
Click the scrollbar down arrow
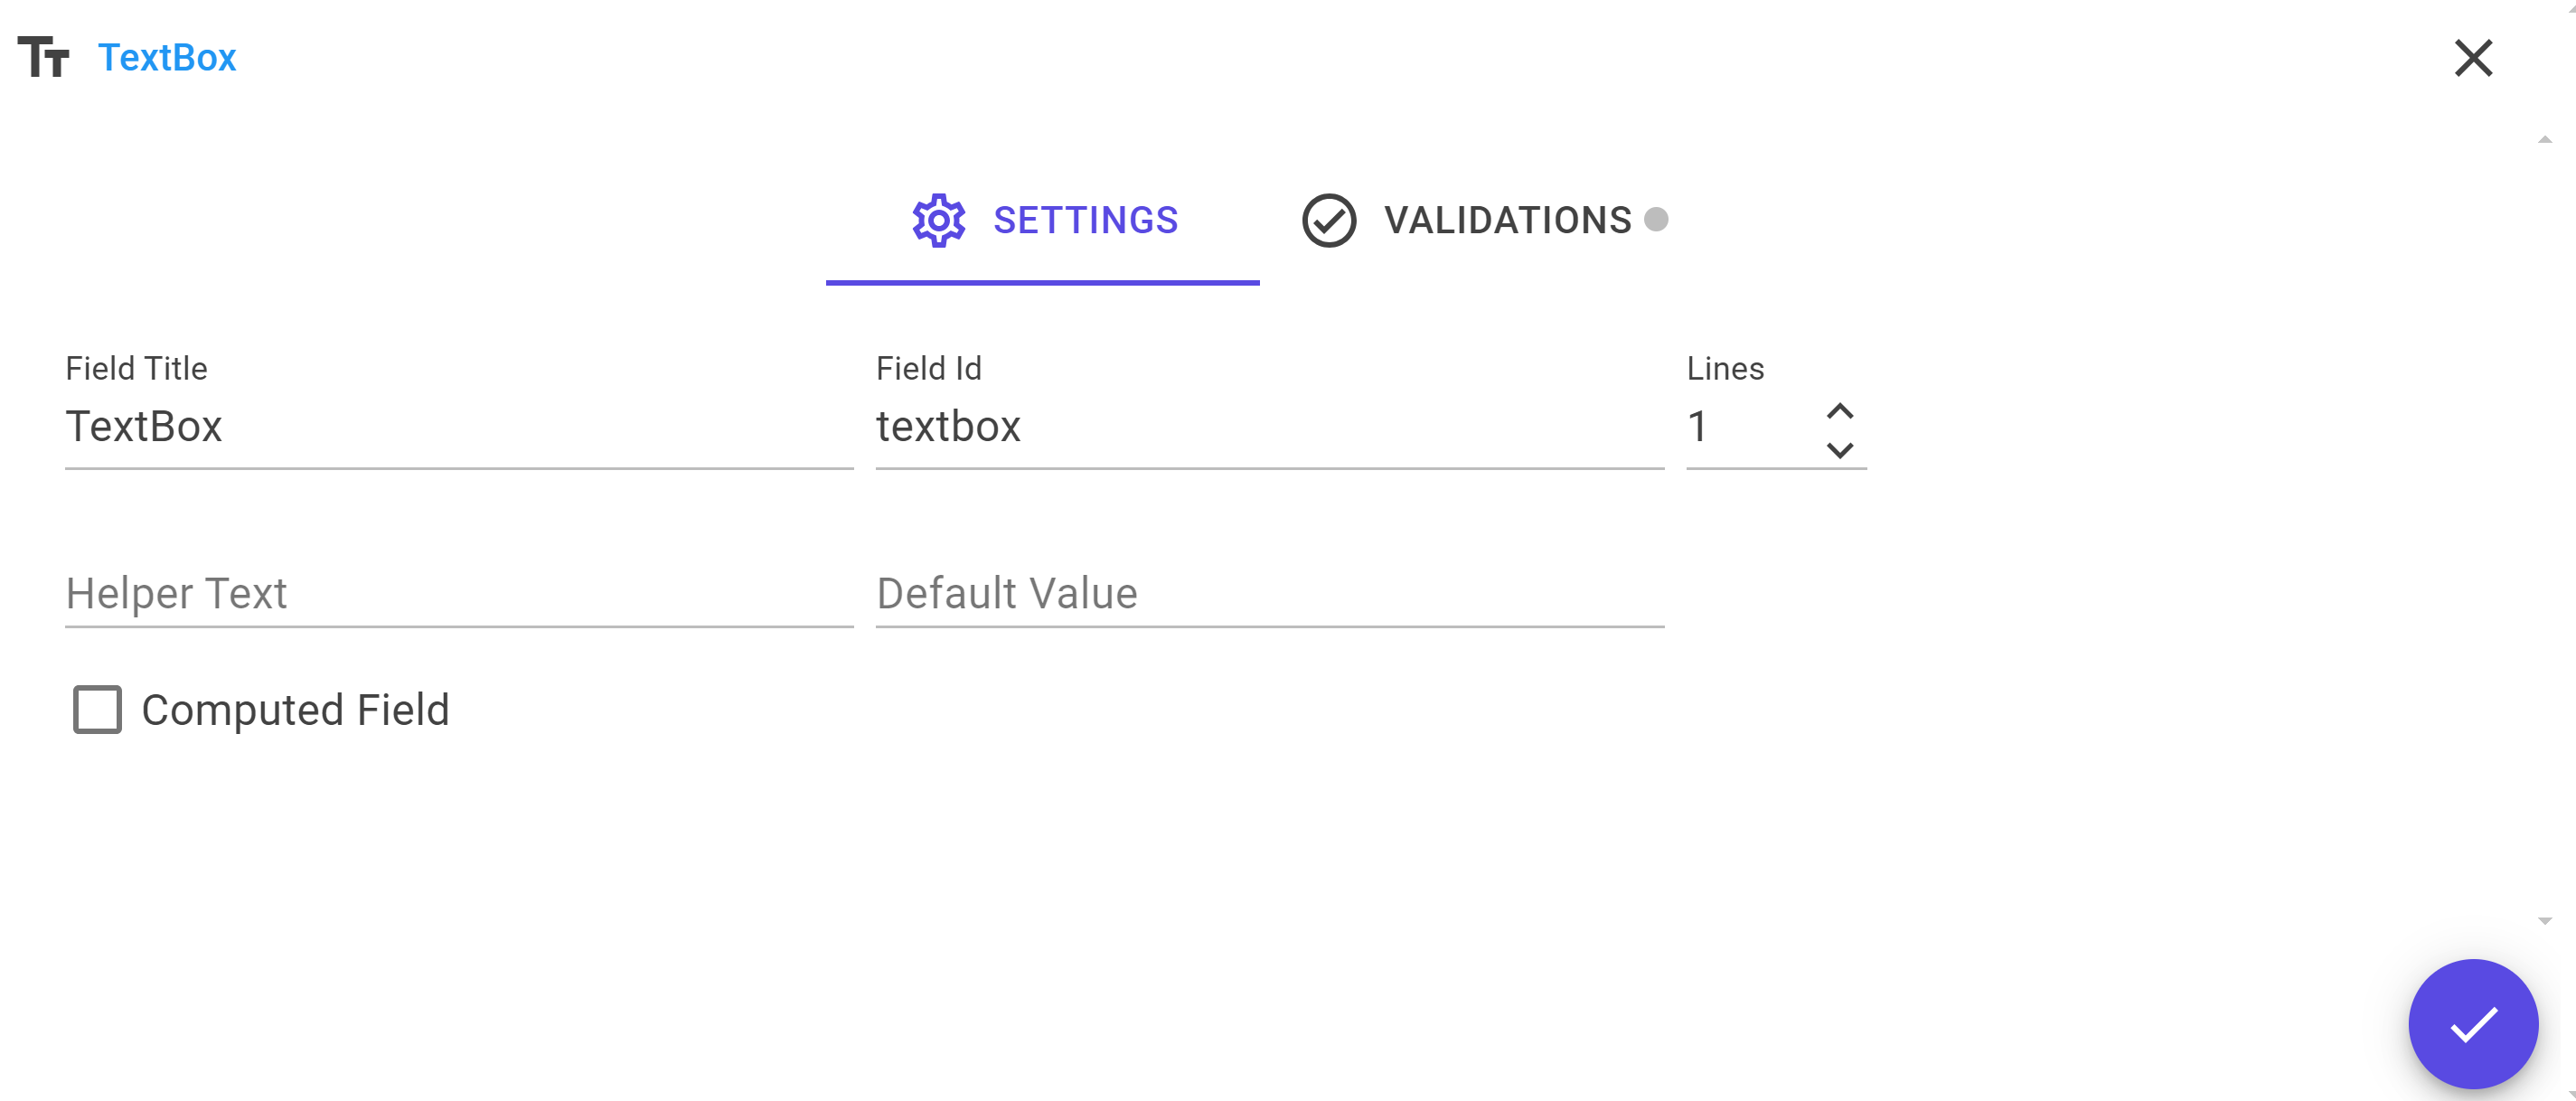coord(2545,921)
